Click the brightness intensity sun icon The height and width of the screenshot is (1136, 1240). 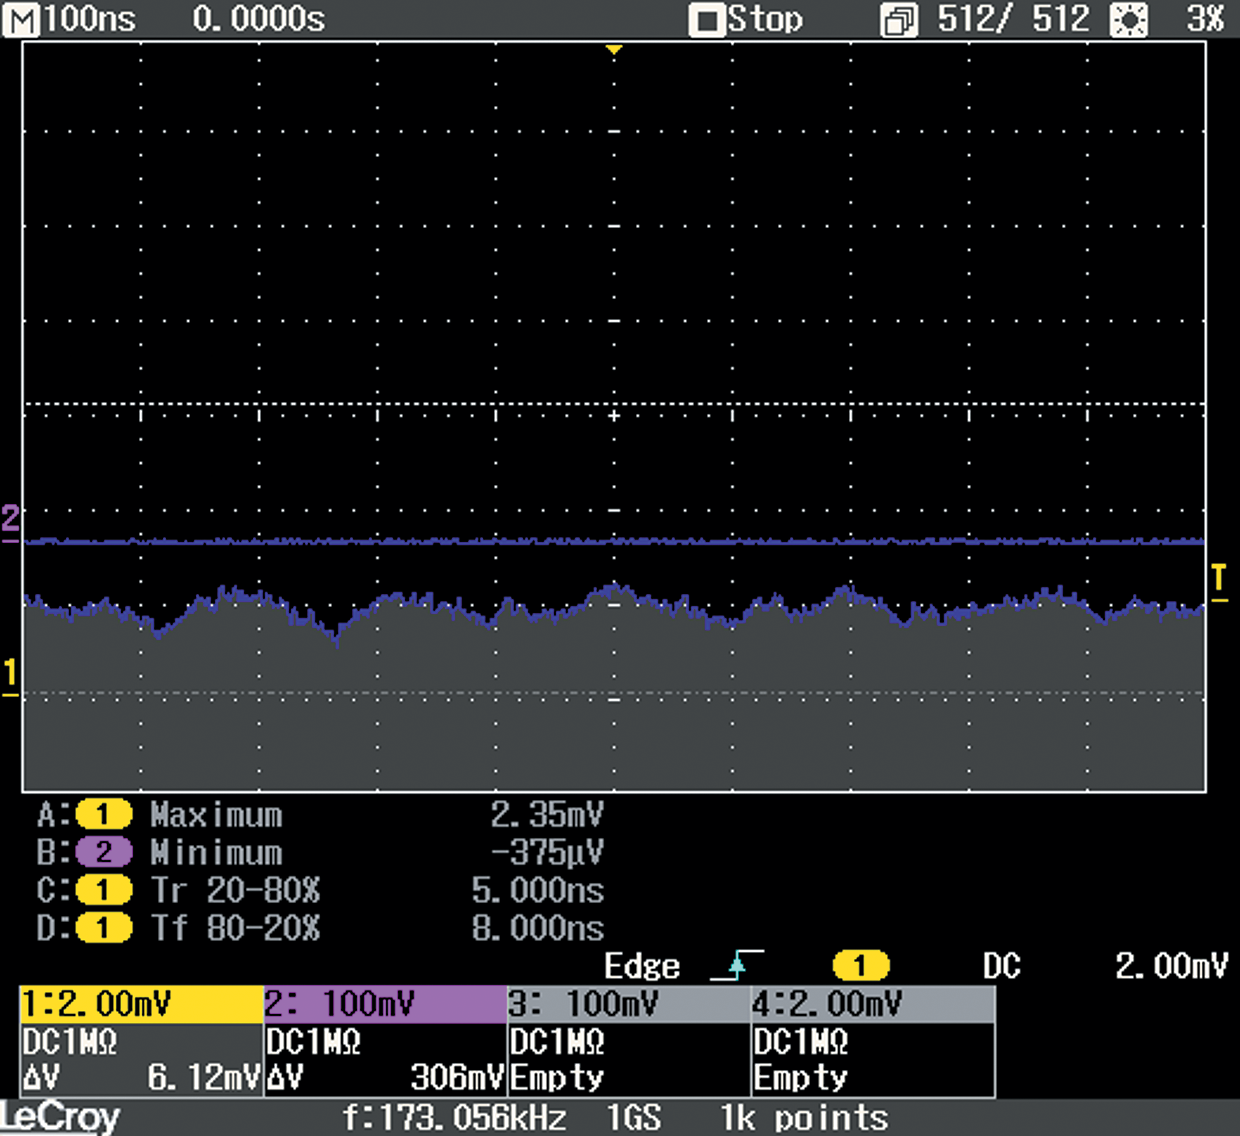pos(1129,21)
